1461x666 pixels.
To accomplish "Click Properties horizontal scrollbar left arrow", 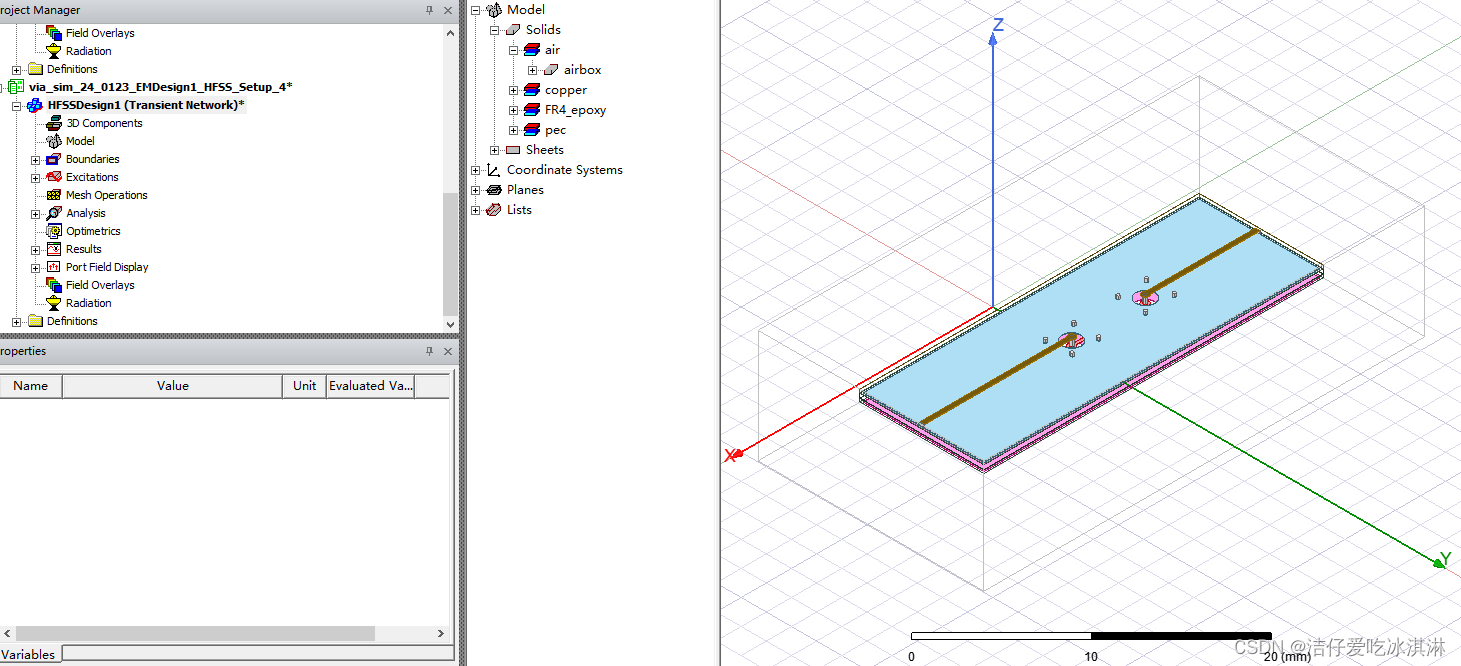I will click(x=8, y=633).
